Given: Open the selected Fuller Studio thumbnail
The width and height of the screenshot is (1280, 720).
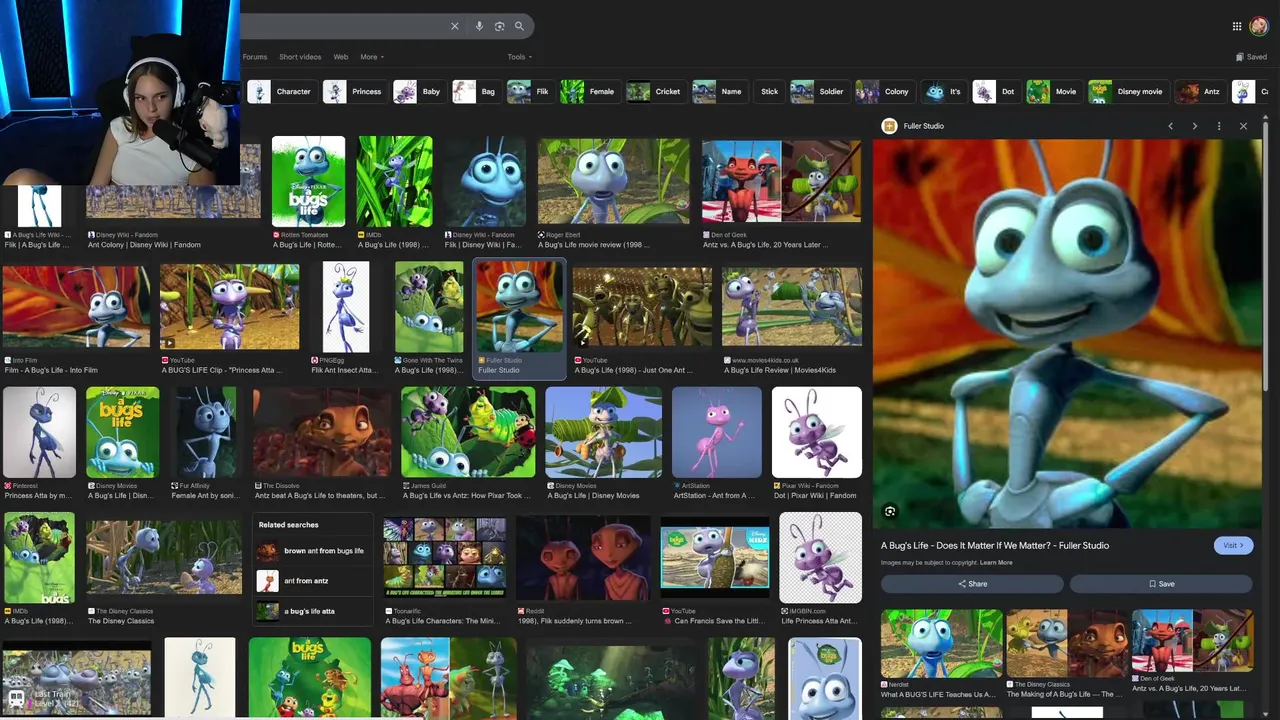Looking at the screenshot, I should tap(519, 308).
